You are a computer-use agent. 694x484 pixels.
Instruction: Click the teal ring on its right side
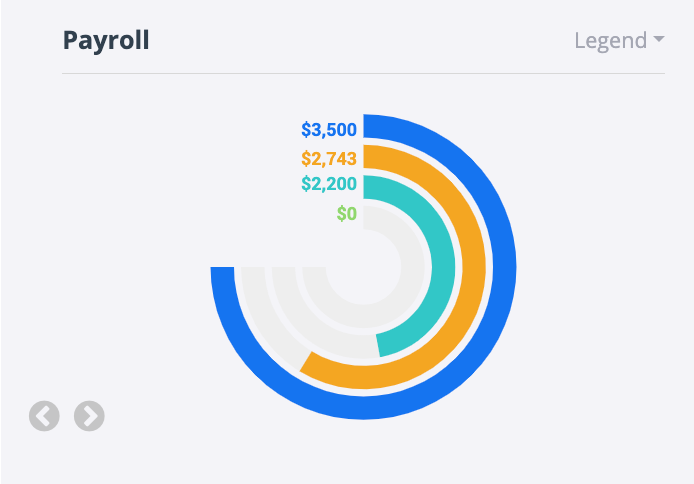pos(444,267)
